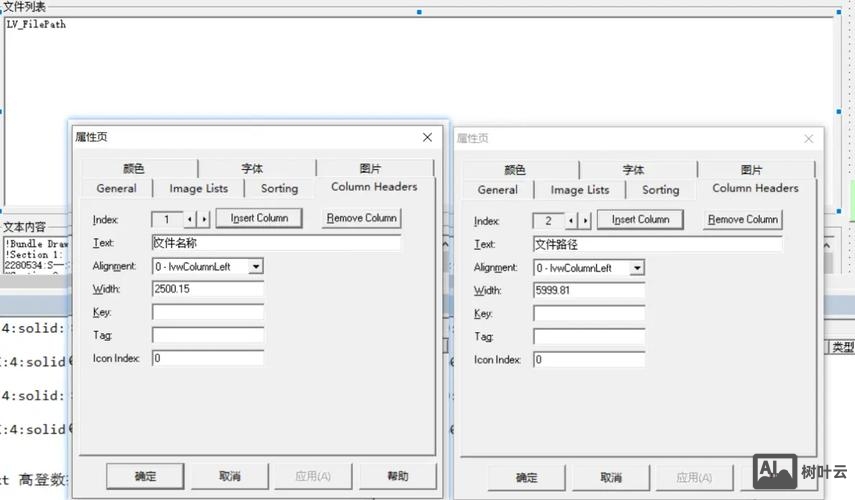
Task: Select Sorting tab in right dialog
Action: point(660,190)
